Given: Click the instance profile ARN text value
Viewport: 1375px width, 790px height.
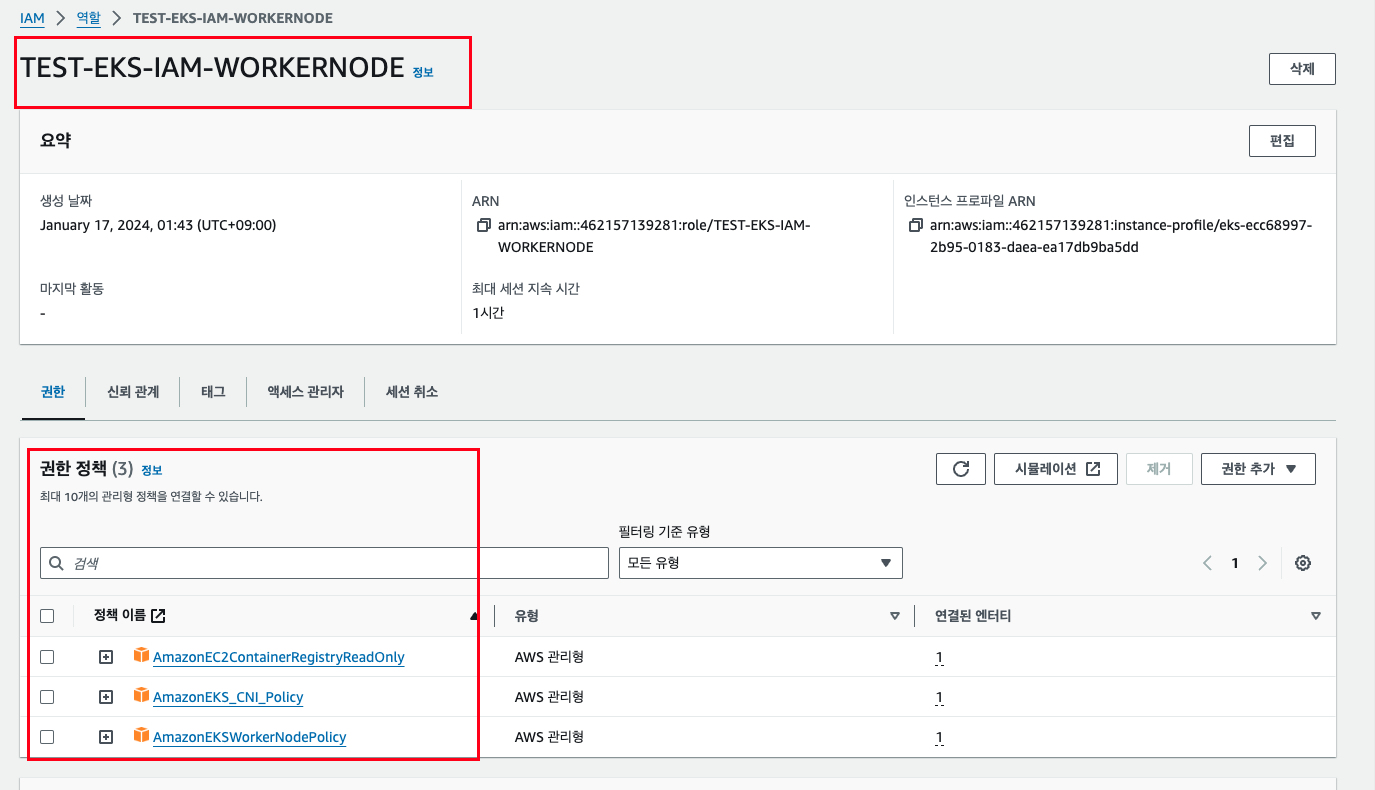Looking at the screenshot, I should pyautogui.click(x=1121, y=236).
